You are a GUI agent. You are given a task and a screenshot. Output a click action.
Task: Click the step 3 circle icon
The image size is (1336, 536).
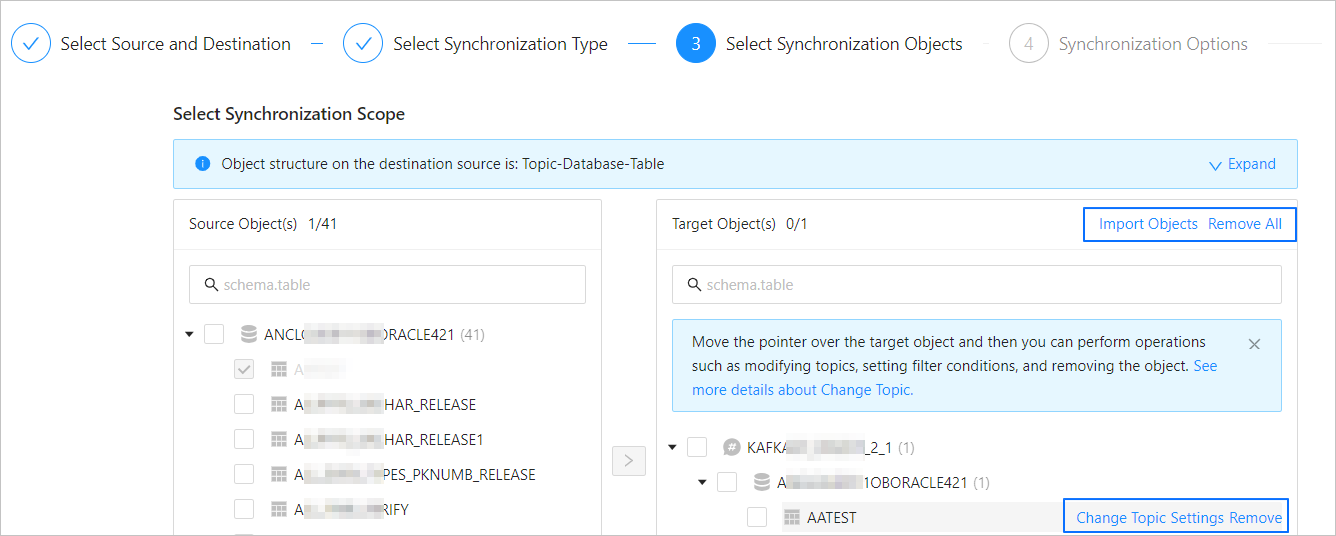[x=696, y=44]
